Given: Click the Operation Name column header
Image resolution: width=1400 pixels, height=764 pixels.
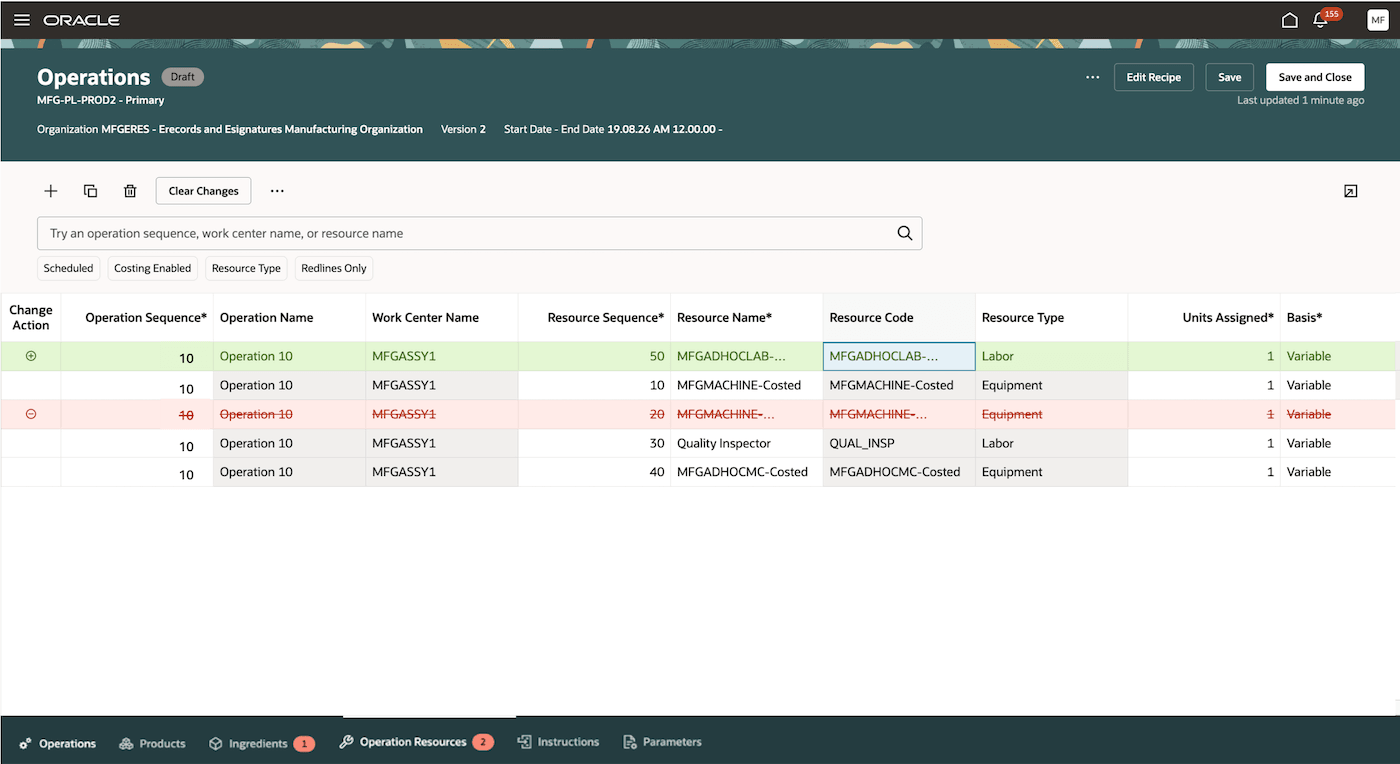Looking at the screenshot, I should click(289, 317).
